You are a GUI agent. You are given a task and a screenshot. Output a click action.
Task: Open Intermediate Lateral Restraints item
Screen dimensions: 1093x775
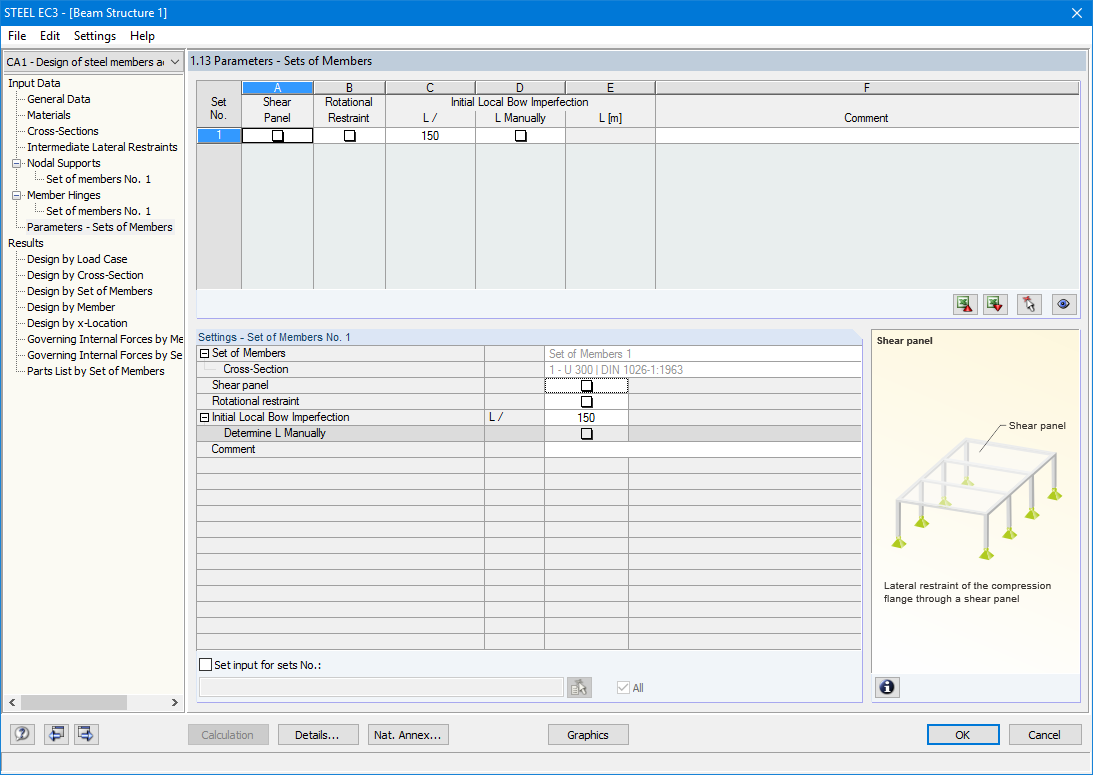(x=102, y=147)
